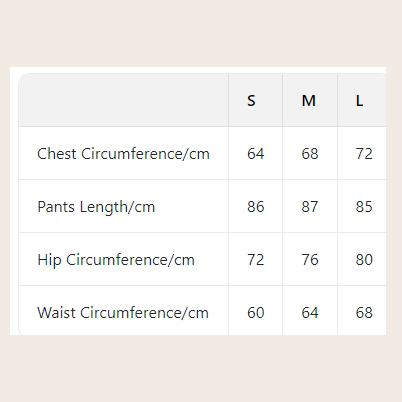Viewport: 402px width, 402px height.
Task: Click waist value 68 for size L
Action: pos(364,313)
